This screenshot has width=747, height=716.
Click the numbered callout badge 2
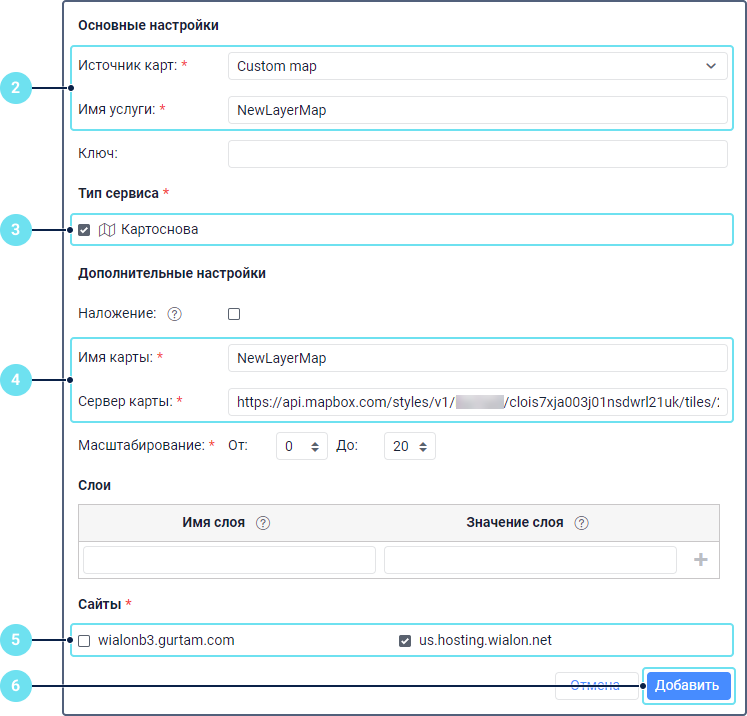pos(15,88)
